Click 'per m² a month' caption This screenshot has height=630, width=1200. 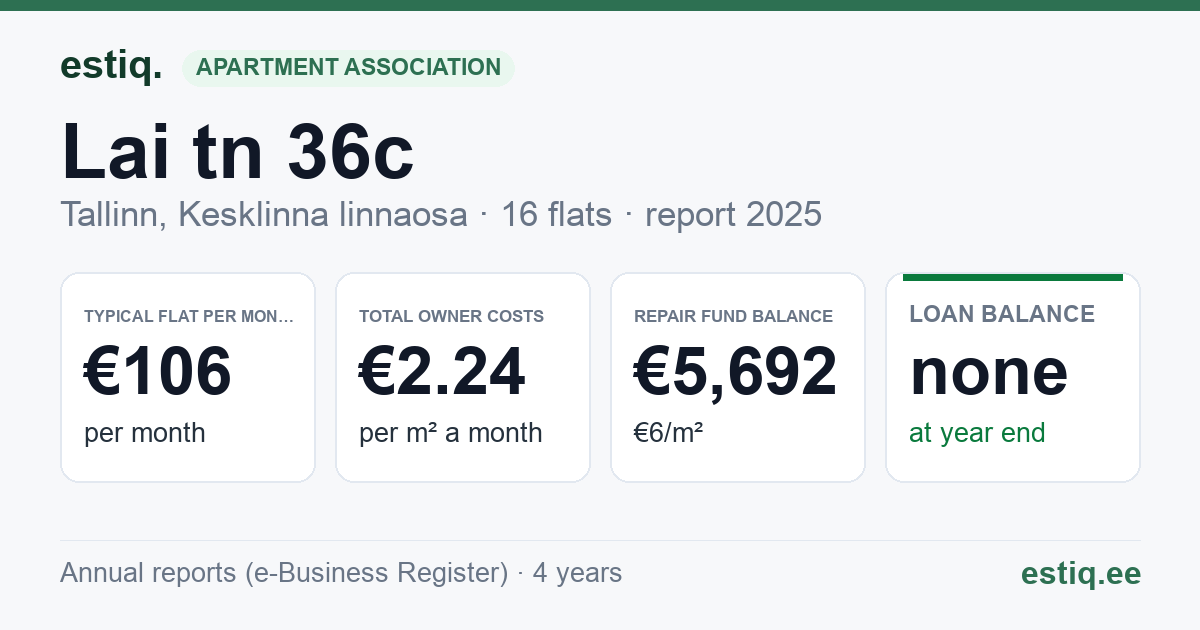[x=451, y=433]
